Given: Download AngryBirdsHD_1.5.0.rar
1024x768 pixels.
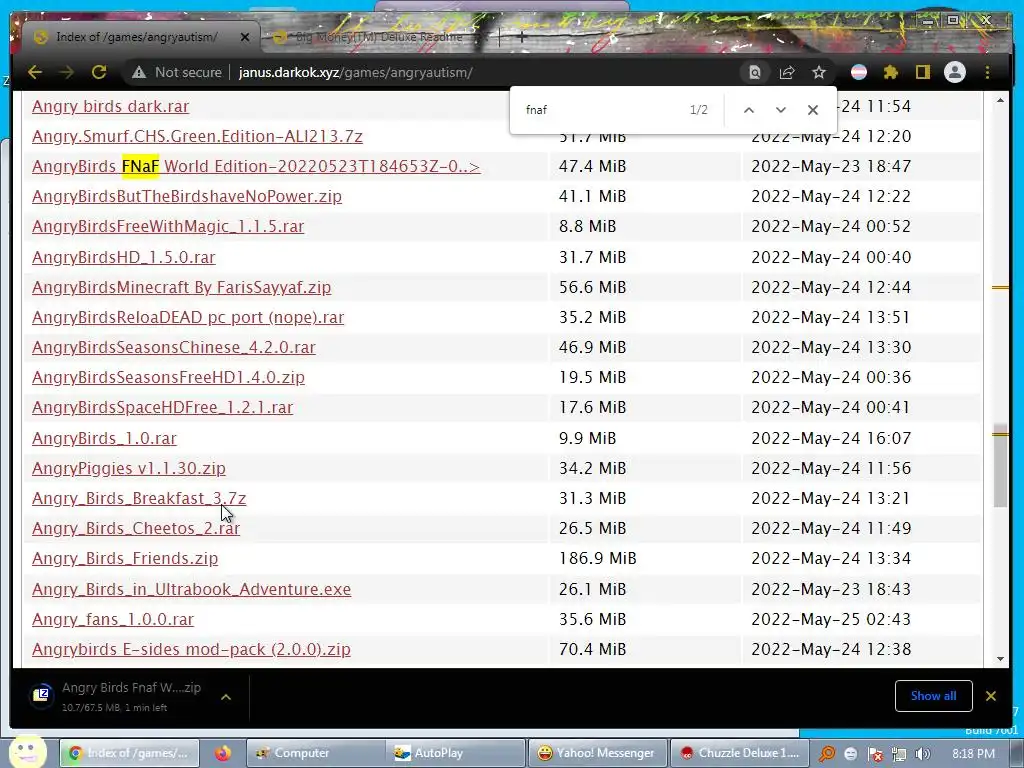Looking at the screenshot, I should point(123,257).
